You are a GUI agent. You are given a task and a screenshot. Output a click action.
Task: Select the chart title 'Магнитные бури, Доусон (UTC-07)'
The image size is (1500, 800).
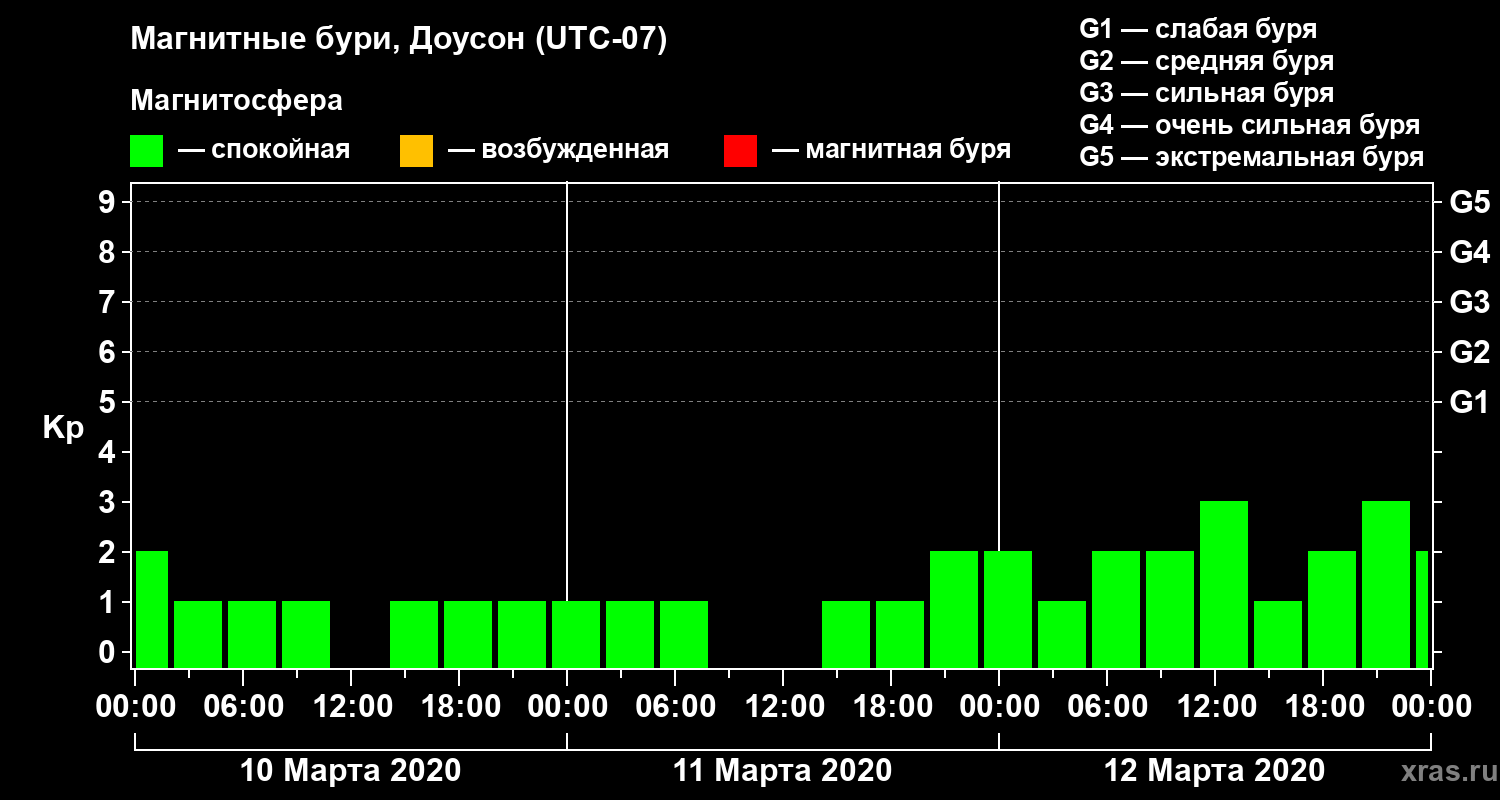click(399, 40)
